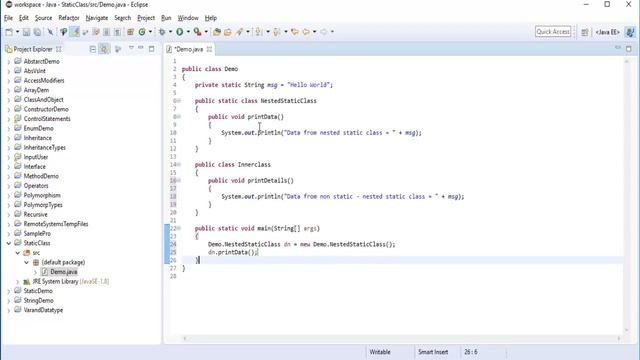Toggle fold marker for printData at line 8
The width and height of the screenshot is (640, 360).
click(178, 117)
